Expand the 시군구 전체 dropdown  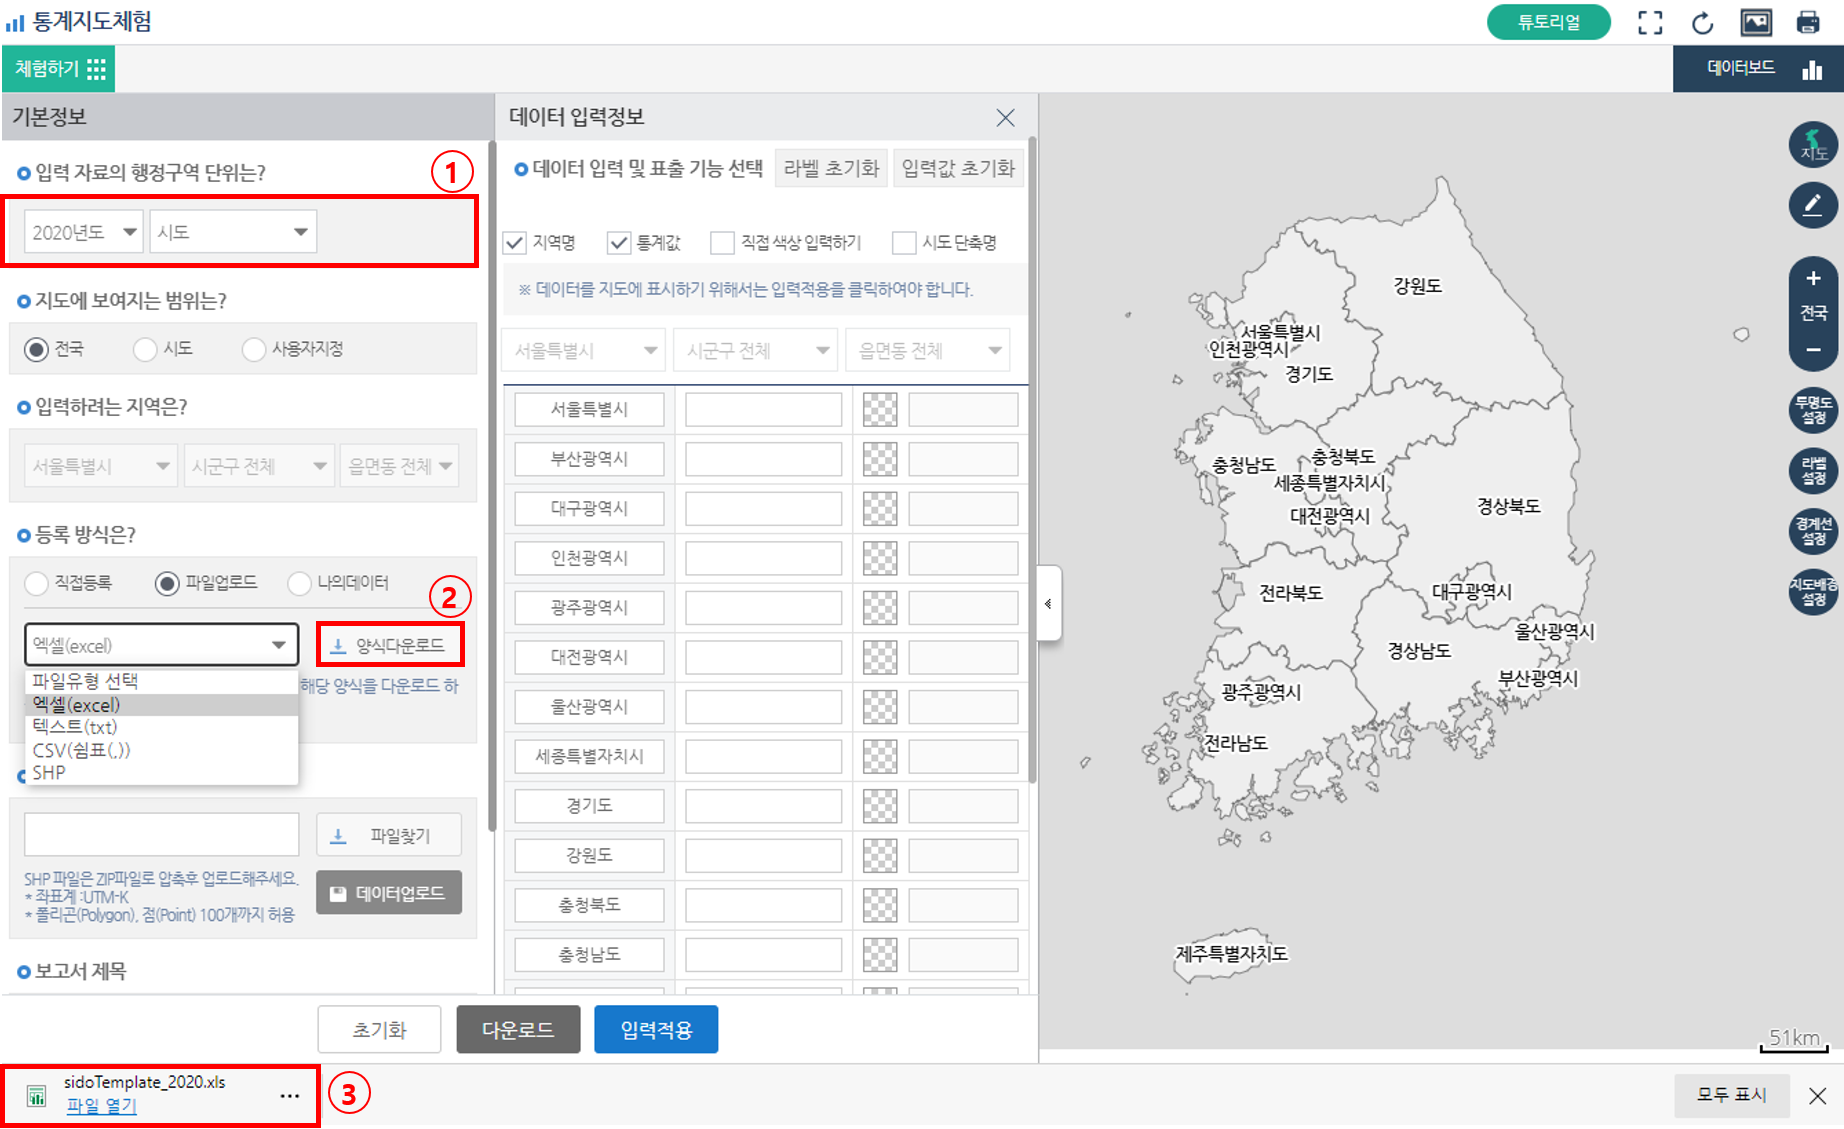(755, 349)
